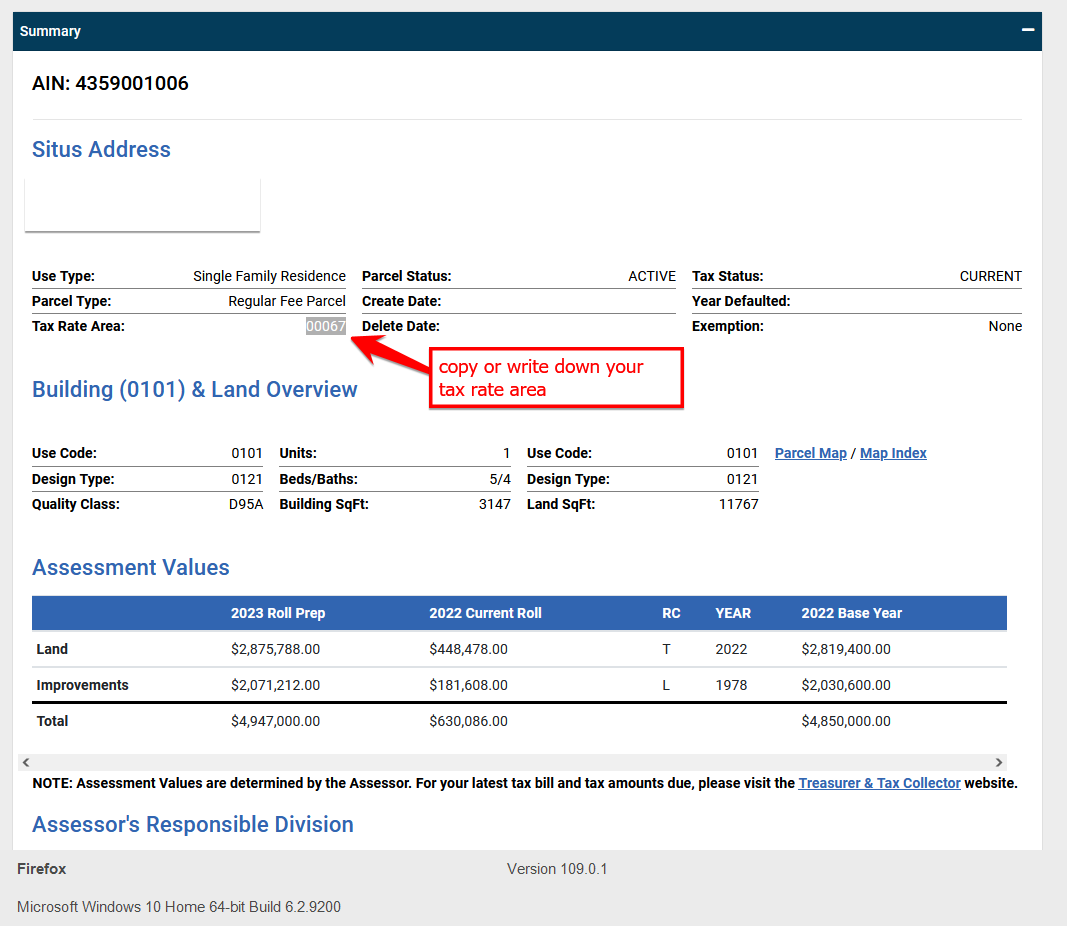Visit the Treasurer & Tax Collector website link

879,783
